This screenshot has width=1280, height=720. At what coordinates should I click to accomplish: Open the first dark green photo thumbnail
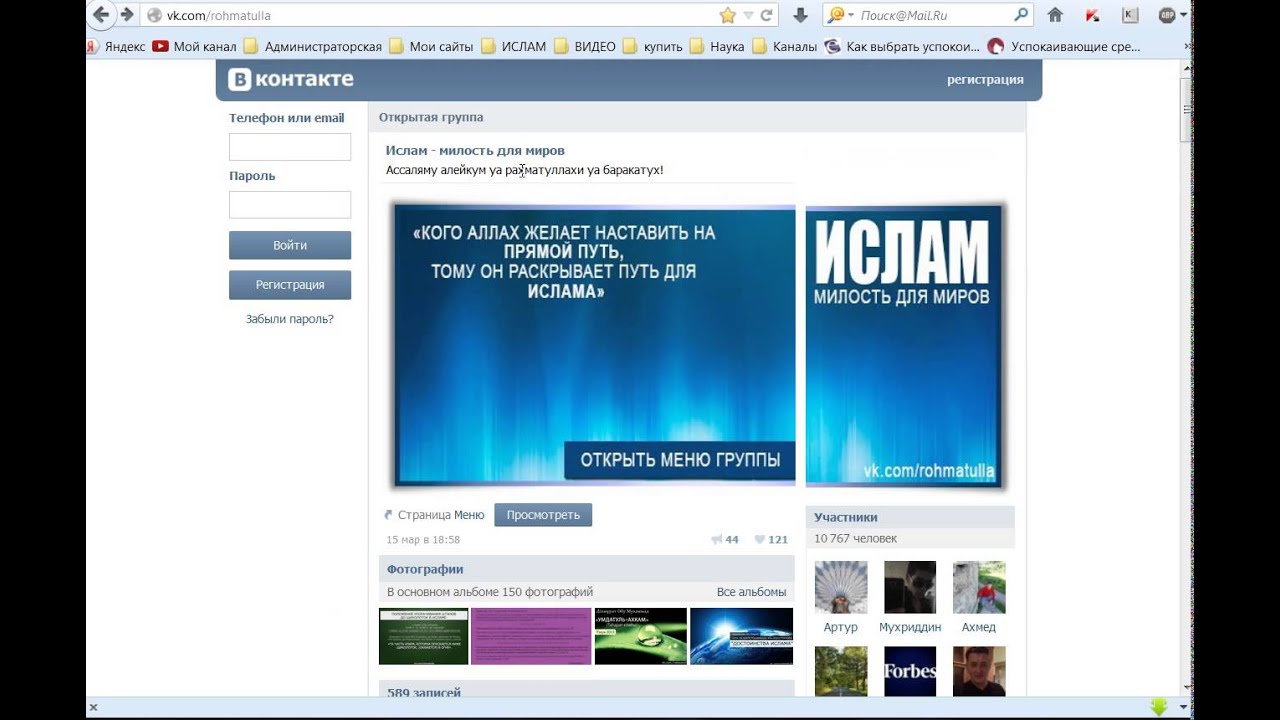(x=424, y=636)
